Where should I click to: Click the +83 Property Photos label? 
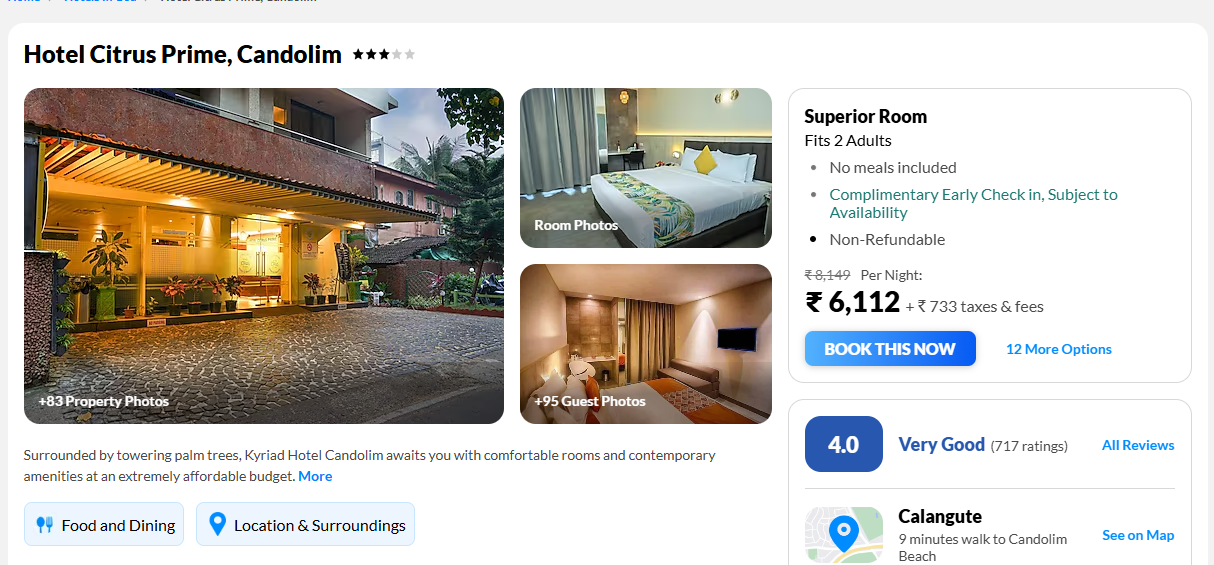tap(104, 401)
